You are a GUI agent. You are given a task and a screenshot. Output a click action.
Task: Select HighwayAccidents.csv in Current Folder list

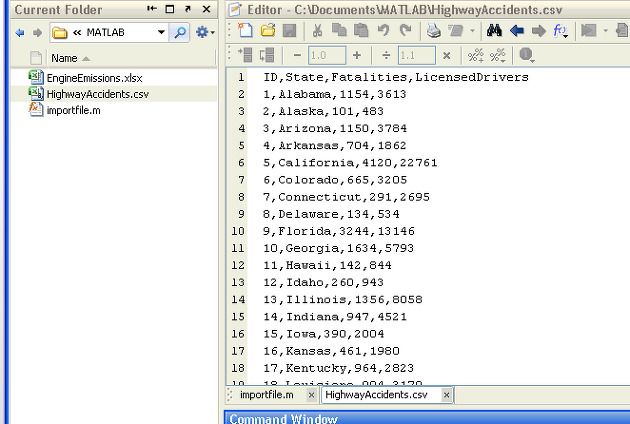98,94
